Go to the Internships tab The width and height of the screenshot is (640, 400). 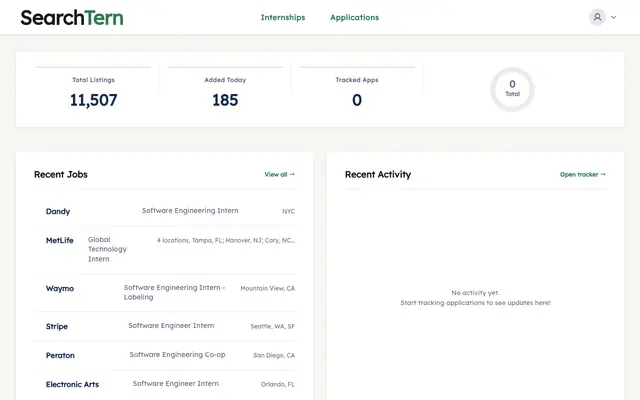(283, 17)
